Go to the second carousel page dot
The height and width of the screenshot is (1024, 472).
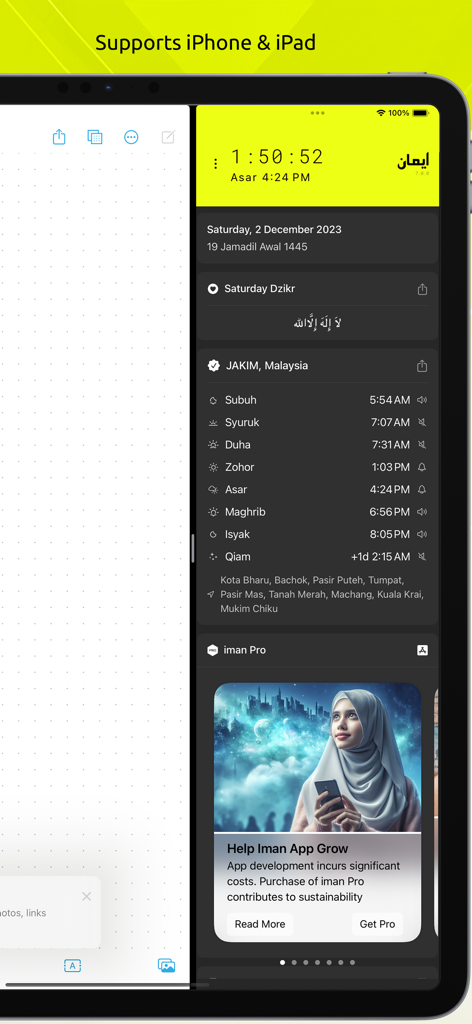click(294, 962)
